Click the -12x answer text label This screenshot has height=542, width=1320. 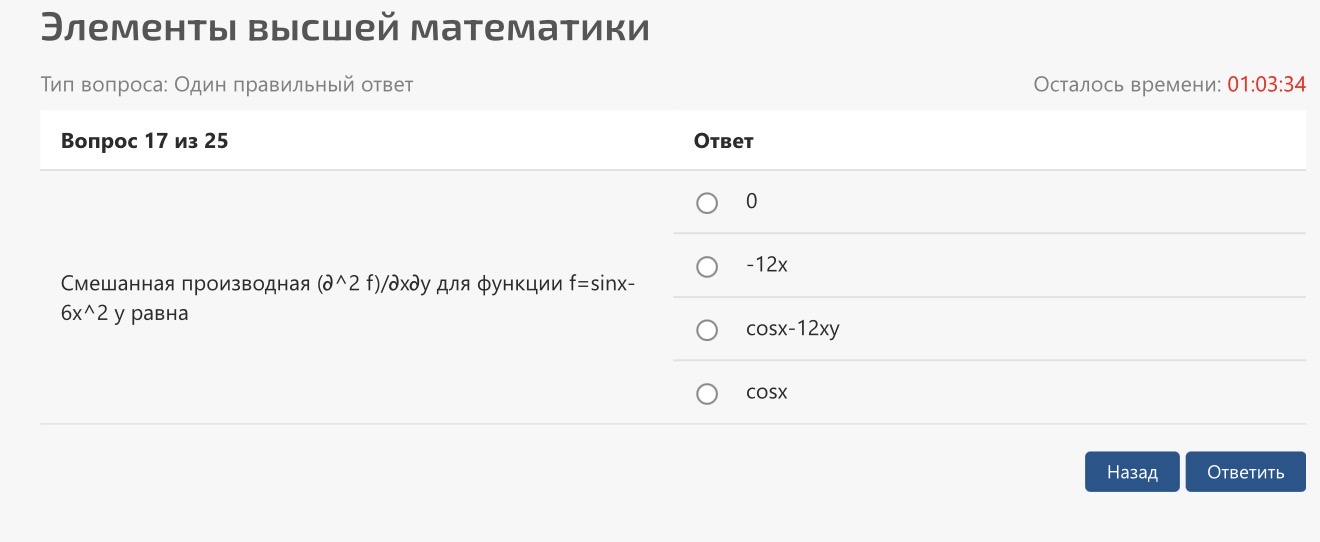click(767, 266)
